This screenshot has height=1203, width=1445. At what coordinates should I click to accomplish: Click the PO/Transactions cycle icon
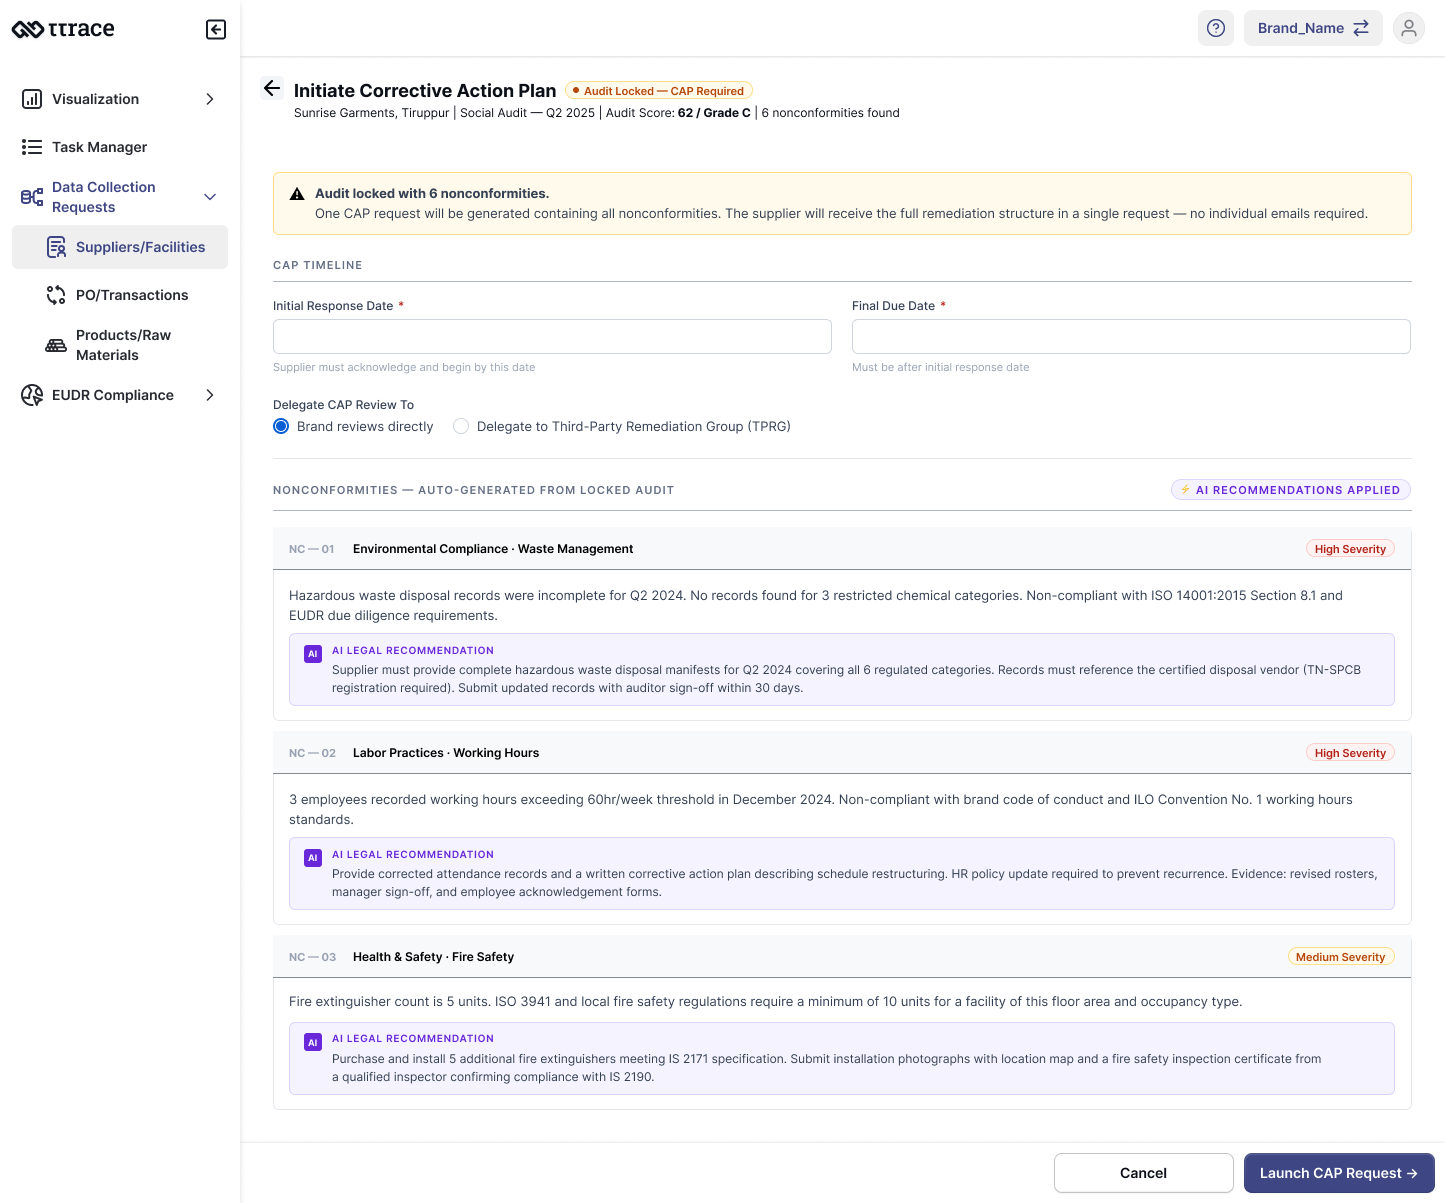[x=56, y=295]
